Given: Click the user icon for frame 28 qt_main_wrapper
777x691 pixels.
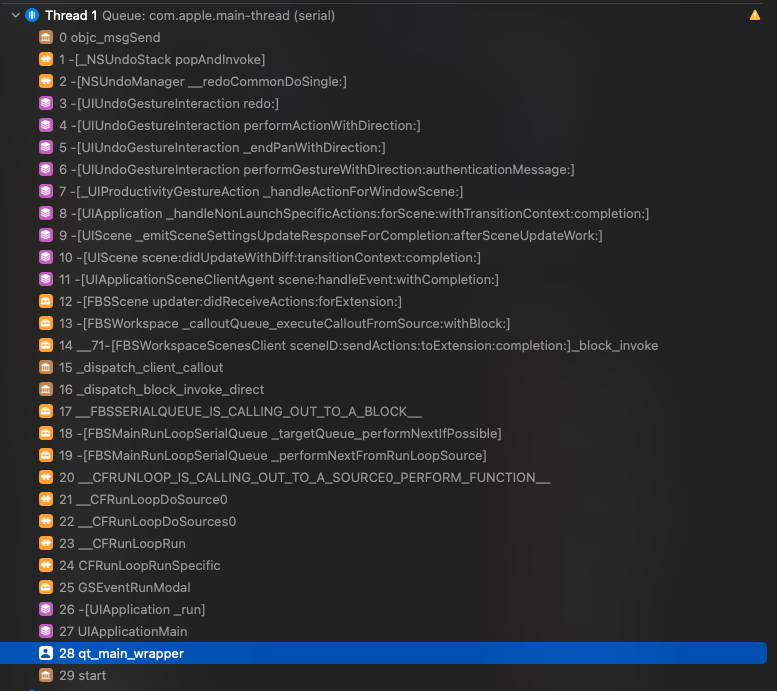Looking at the screenshot, I should pos(46,653).
